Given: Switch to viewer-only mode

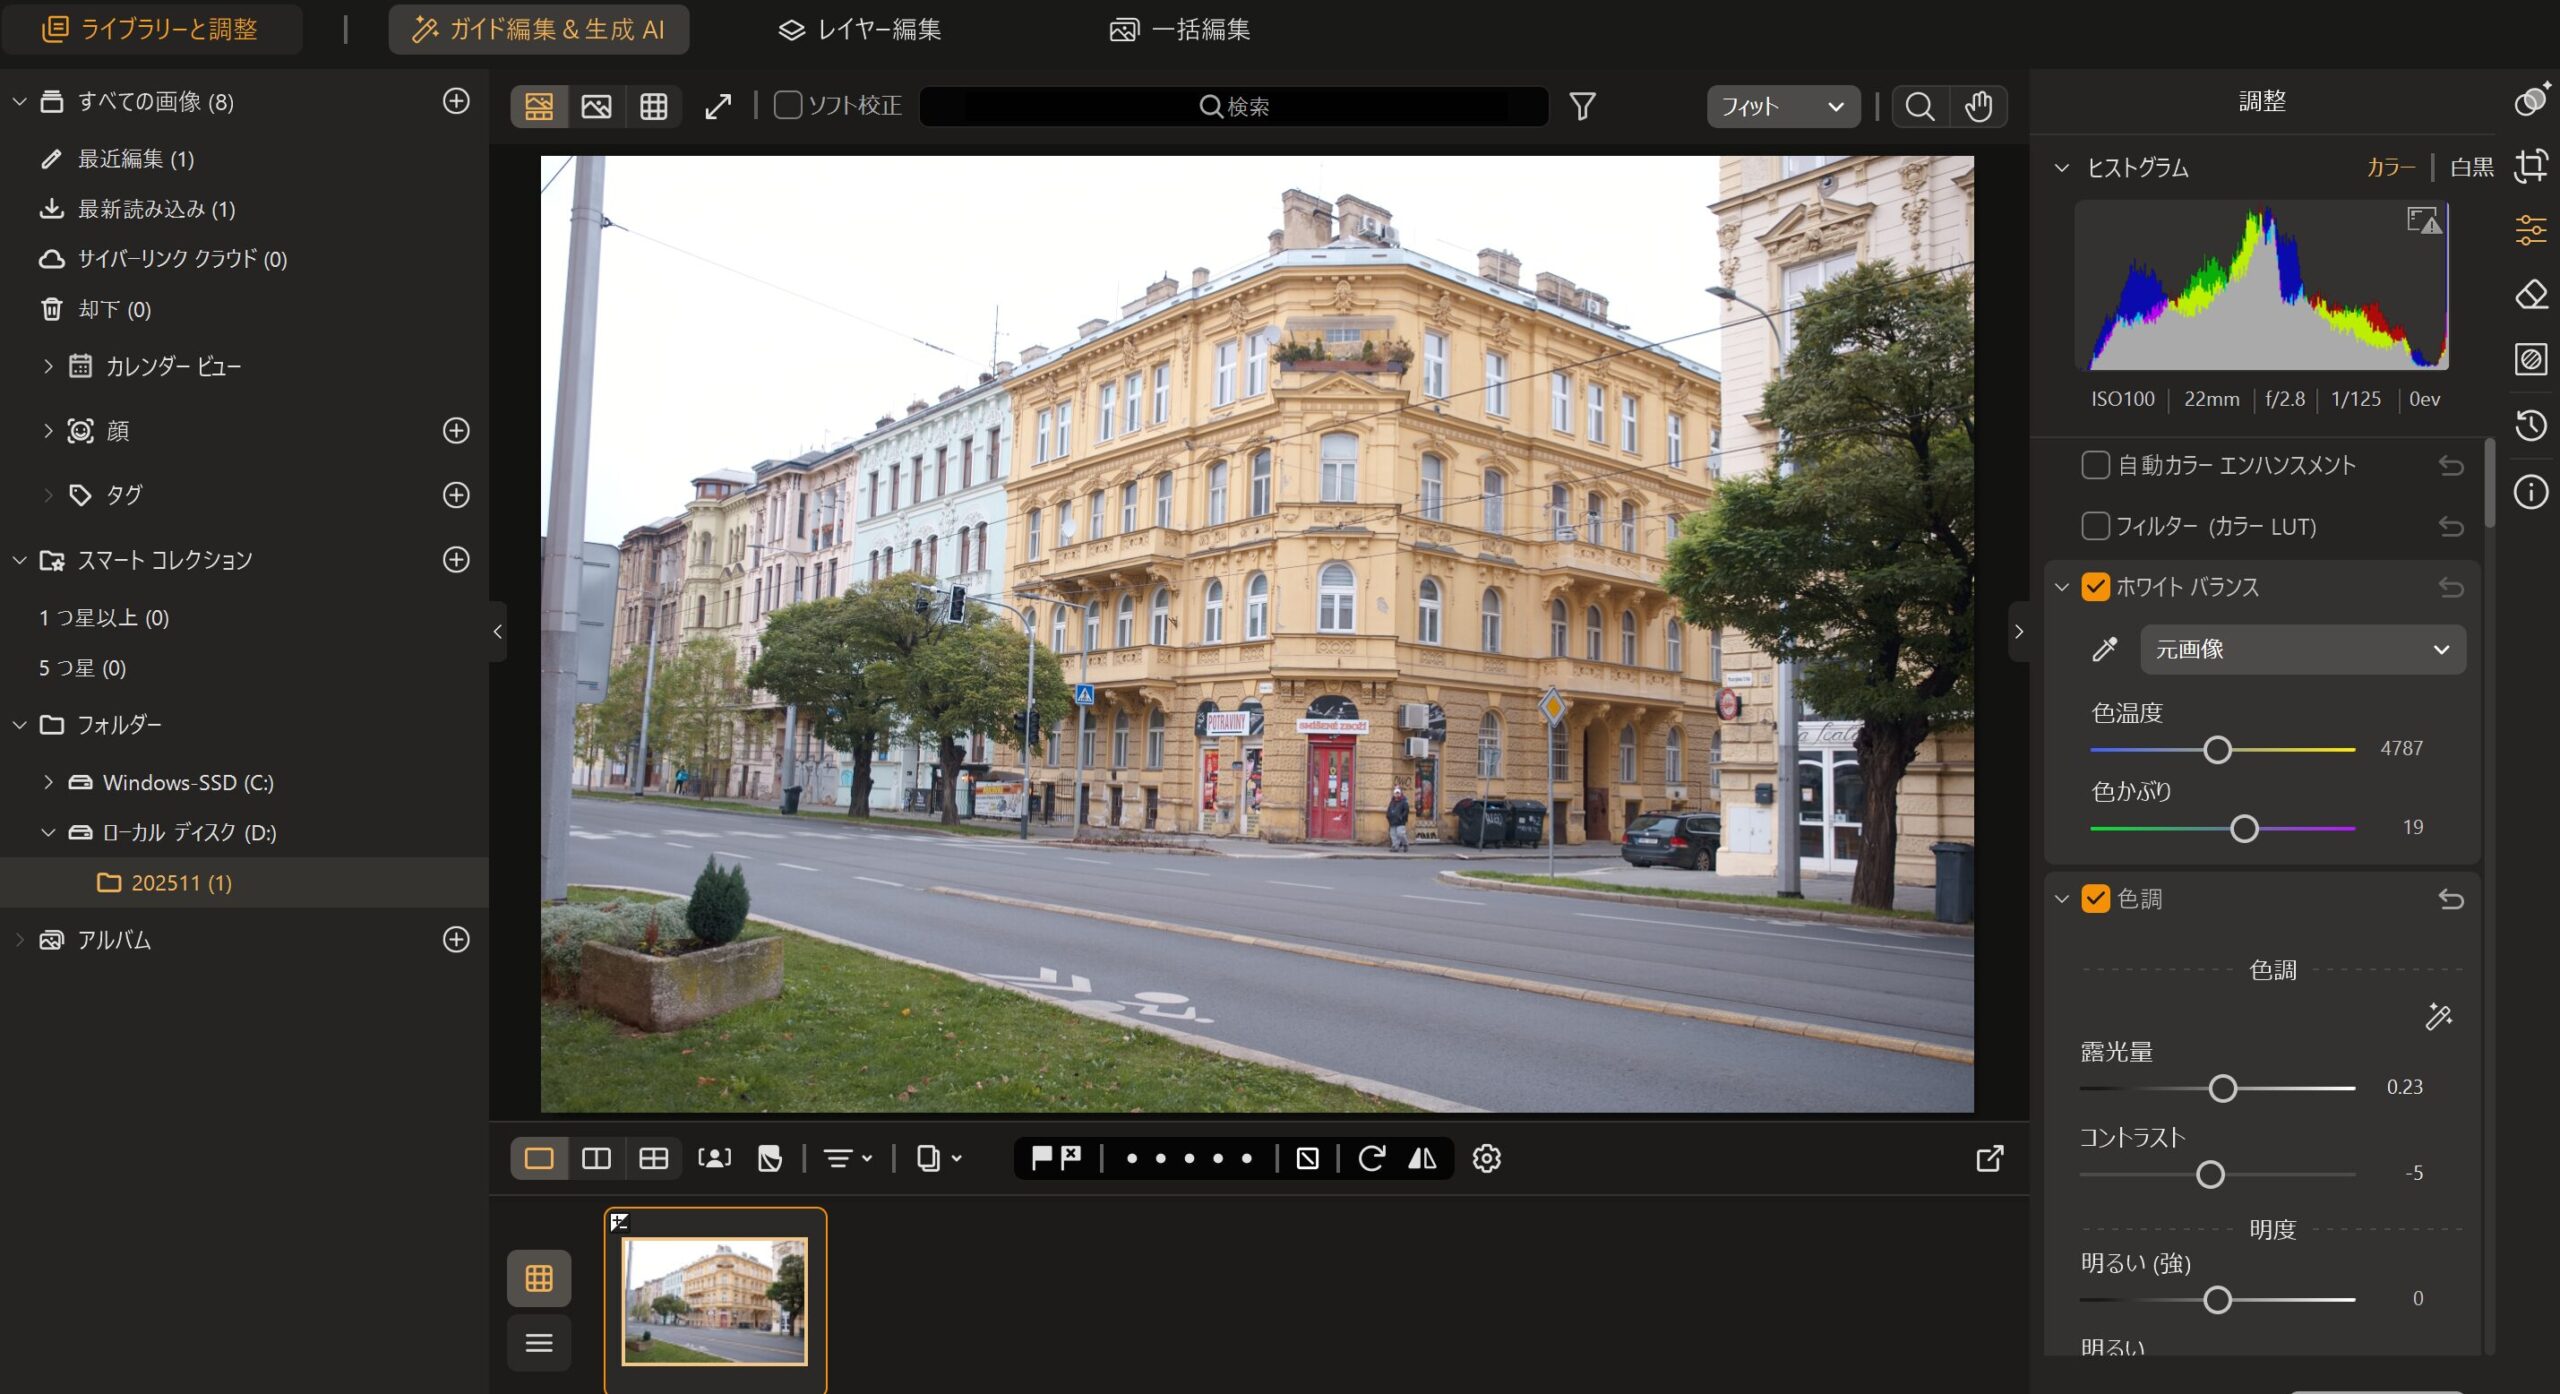Looking at the screenshot, I should [x=596, y=106].
